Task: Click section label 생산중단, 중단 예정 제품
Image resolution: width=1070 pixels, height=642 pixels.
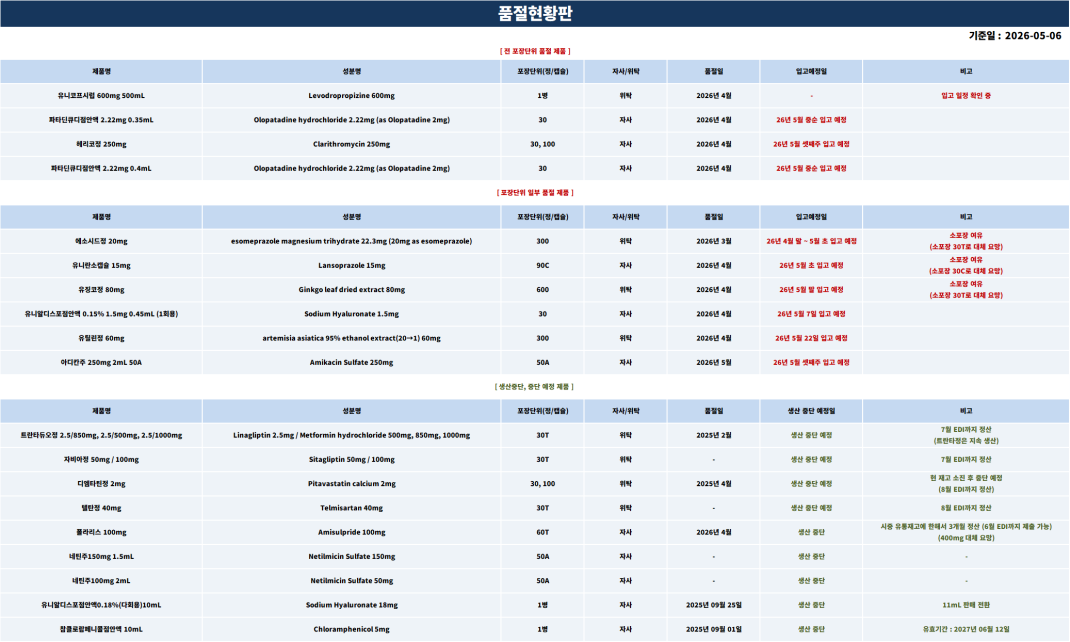Action: pyautogui.click(x=534, y=387)
